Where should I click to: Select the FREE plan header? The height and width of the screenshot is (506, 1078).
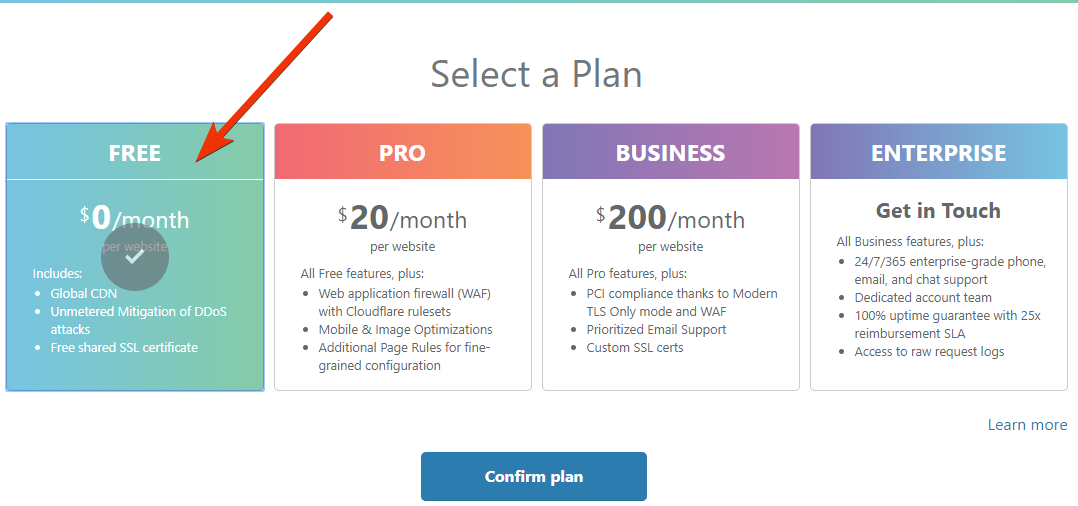pos(135,153)
